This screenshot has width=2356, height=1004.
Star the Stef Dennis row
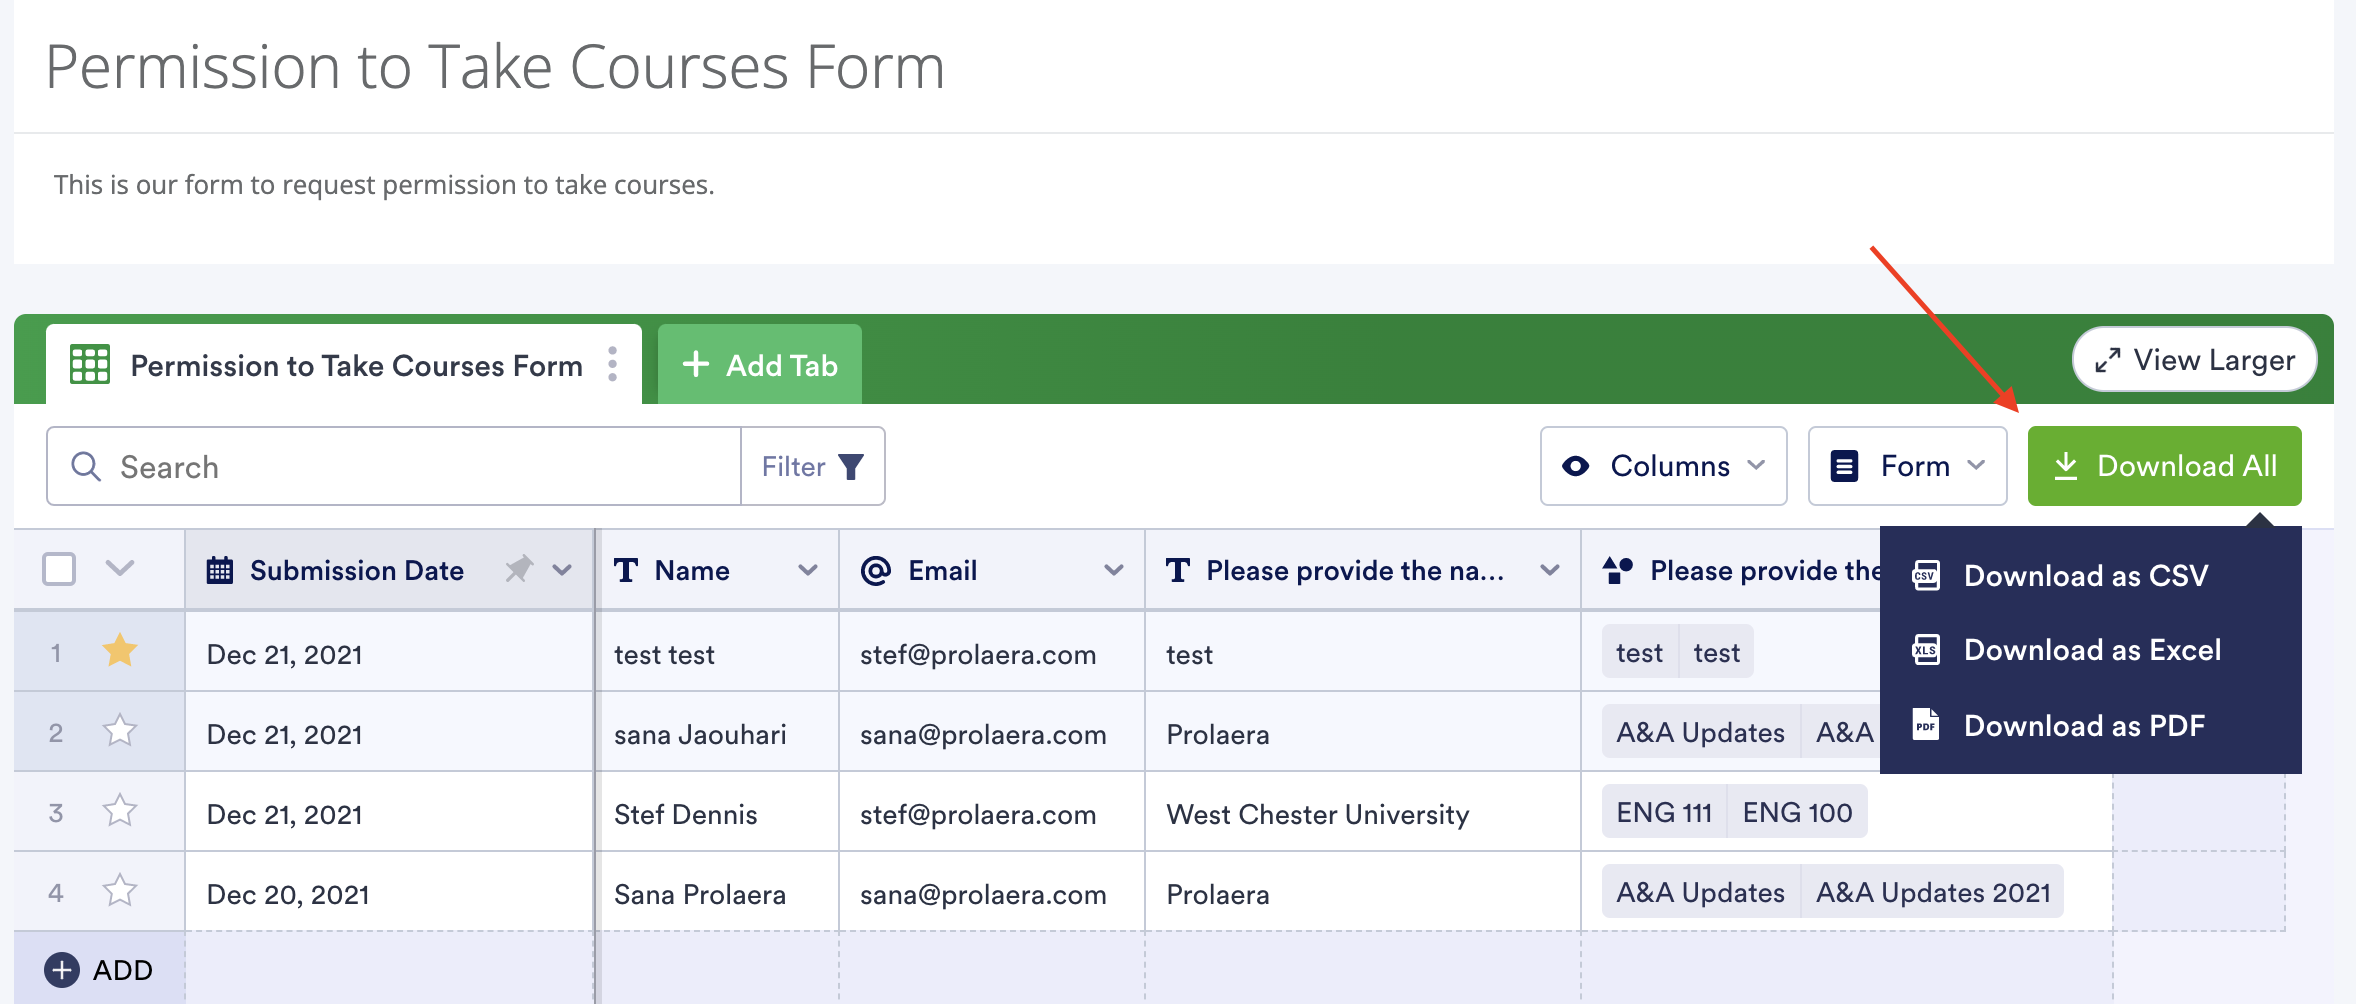[x=120, y=810]
